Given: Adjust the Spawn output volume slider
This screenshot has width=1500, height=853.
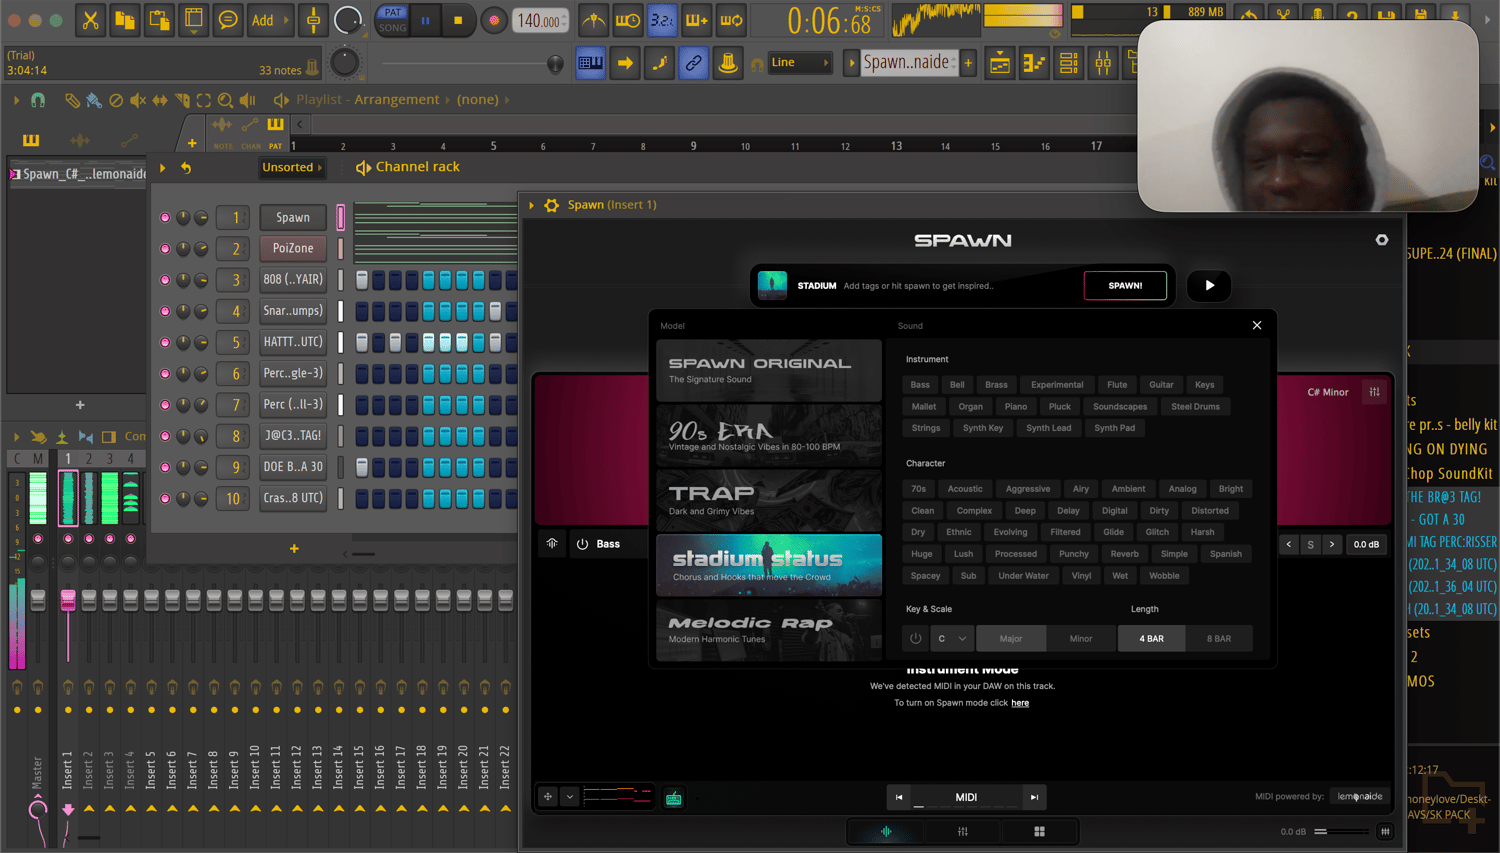Looking at the screenshot, I should coord(1341,831).
